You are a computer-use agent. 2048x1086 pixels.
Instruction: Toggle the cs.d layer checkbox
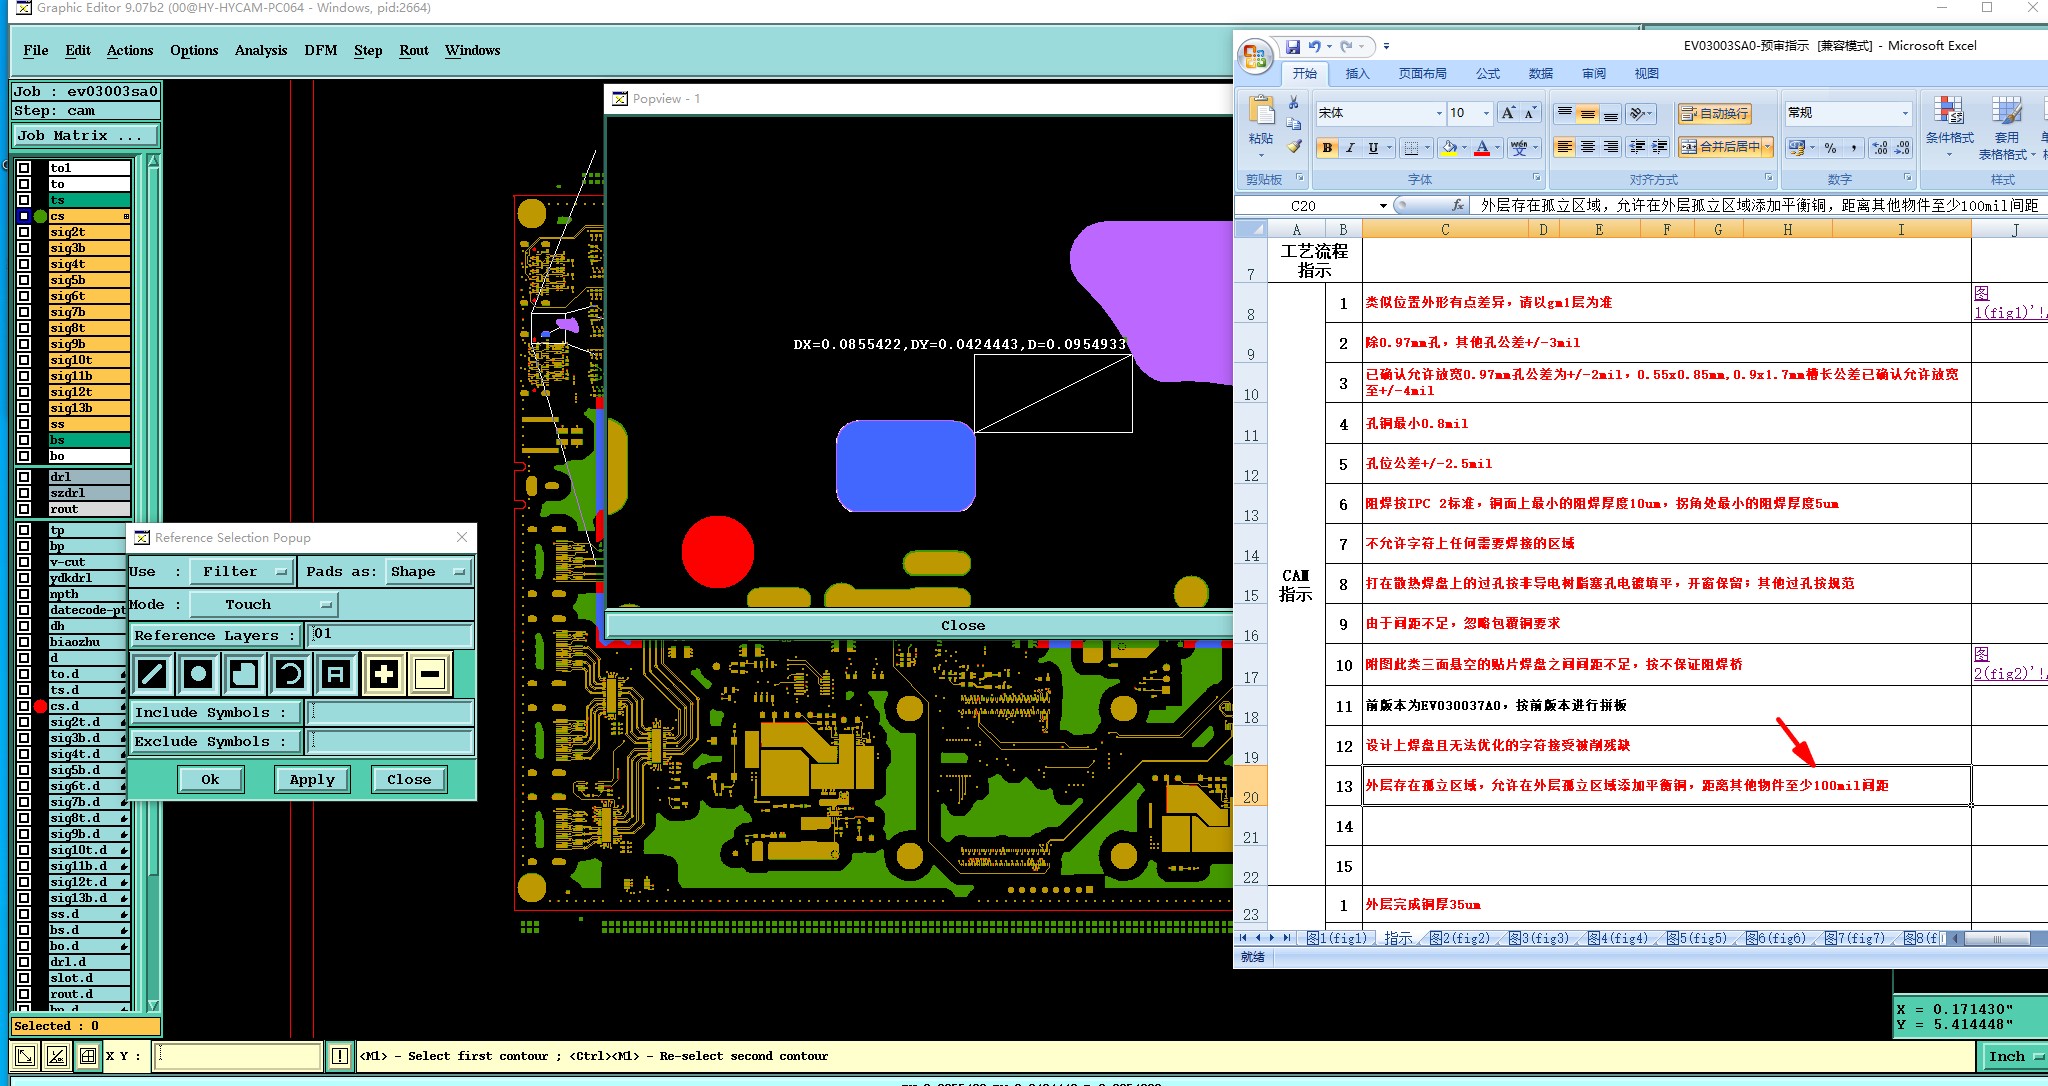(24, 706)
